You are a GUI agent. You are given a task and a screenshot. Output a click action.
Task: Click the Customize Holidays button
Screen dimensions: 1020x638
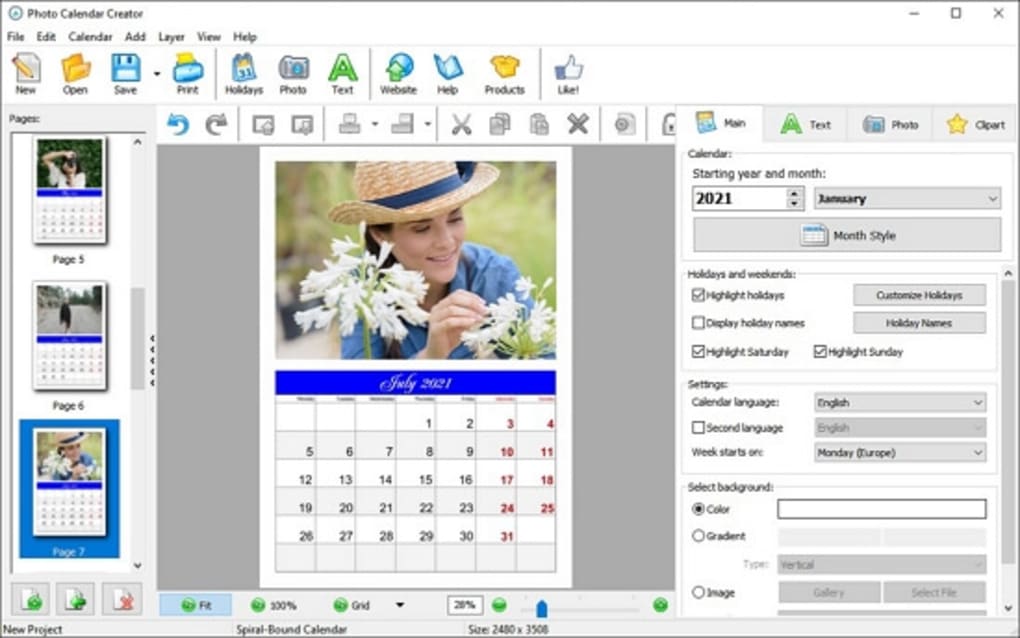(x=918, y=295)
